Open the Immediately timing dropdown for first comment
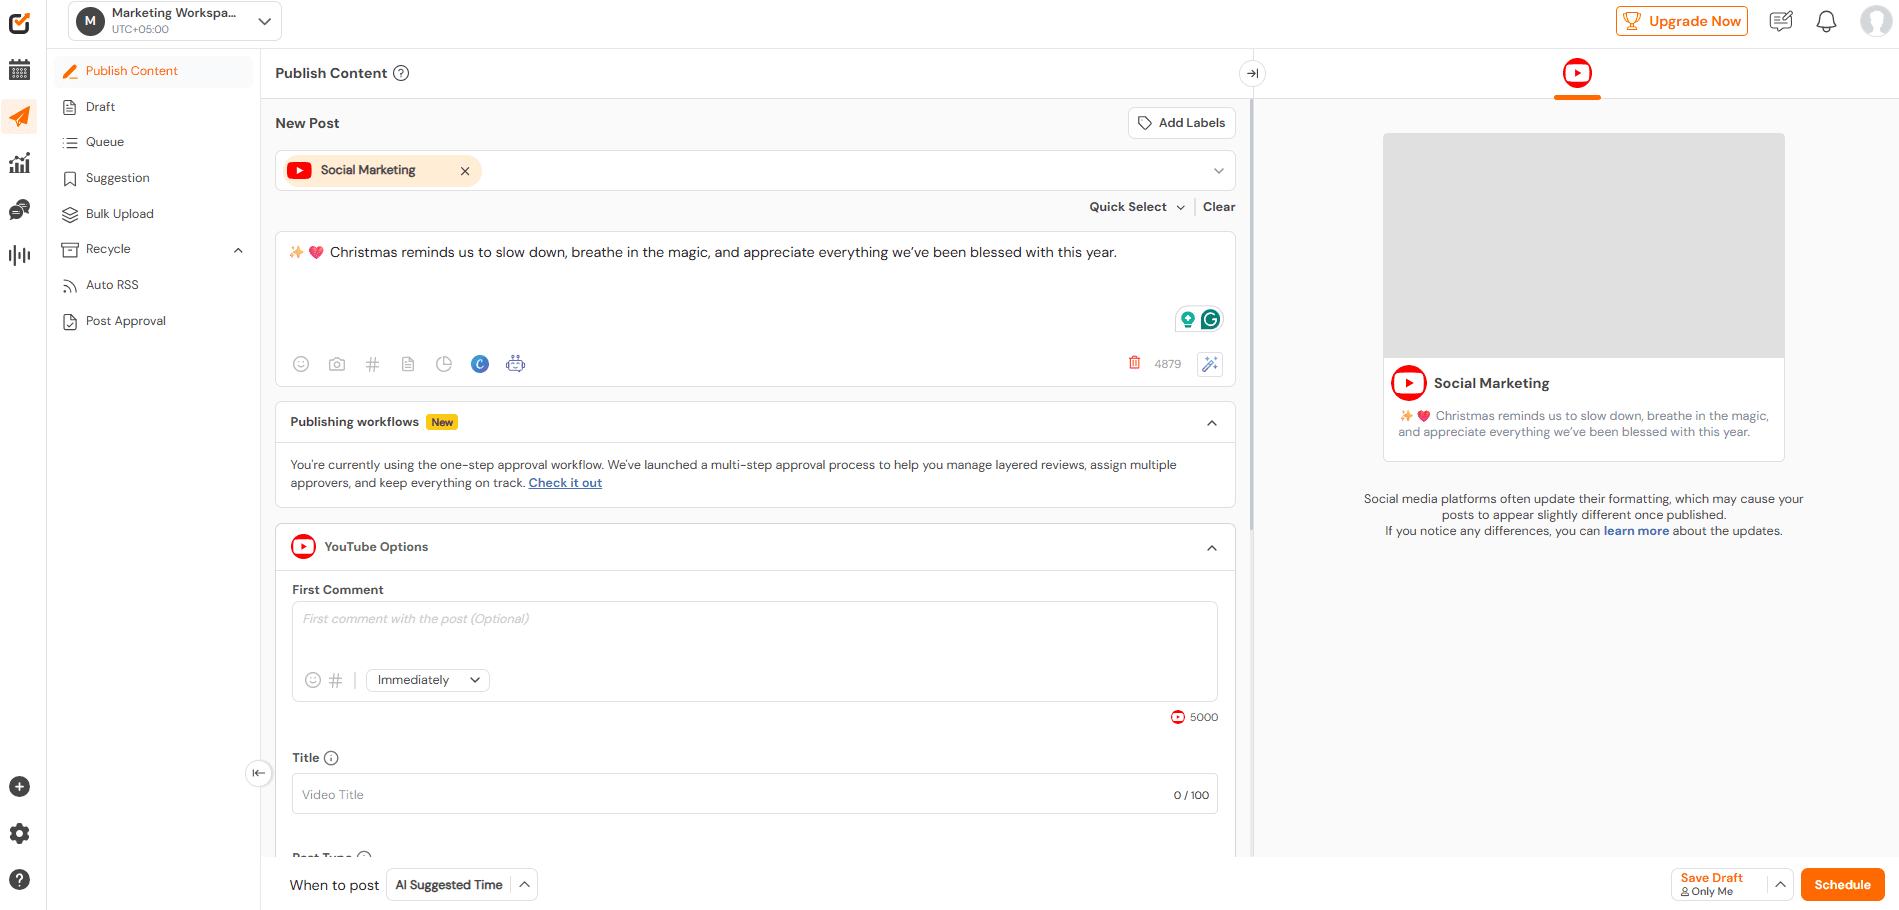 427,680
